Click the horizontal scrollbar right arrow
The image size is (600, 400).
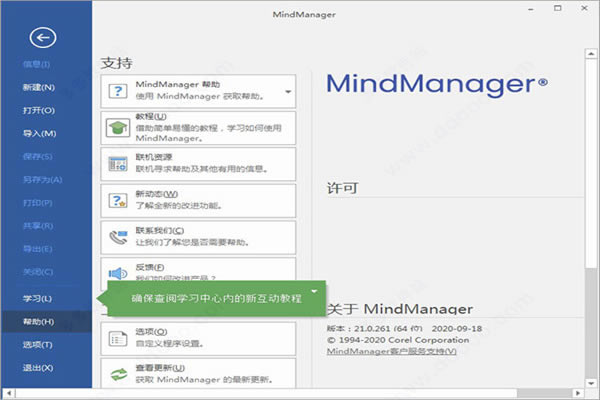(578, 393)
